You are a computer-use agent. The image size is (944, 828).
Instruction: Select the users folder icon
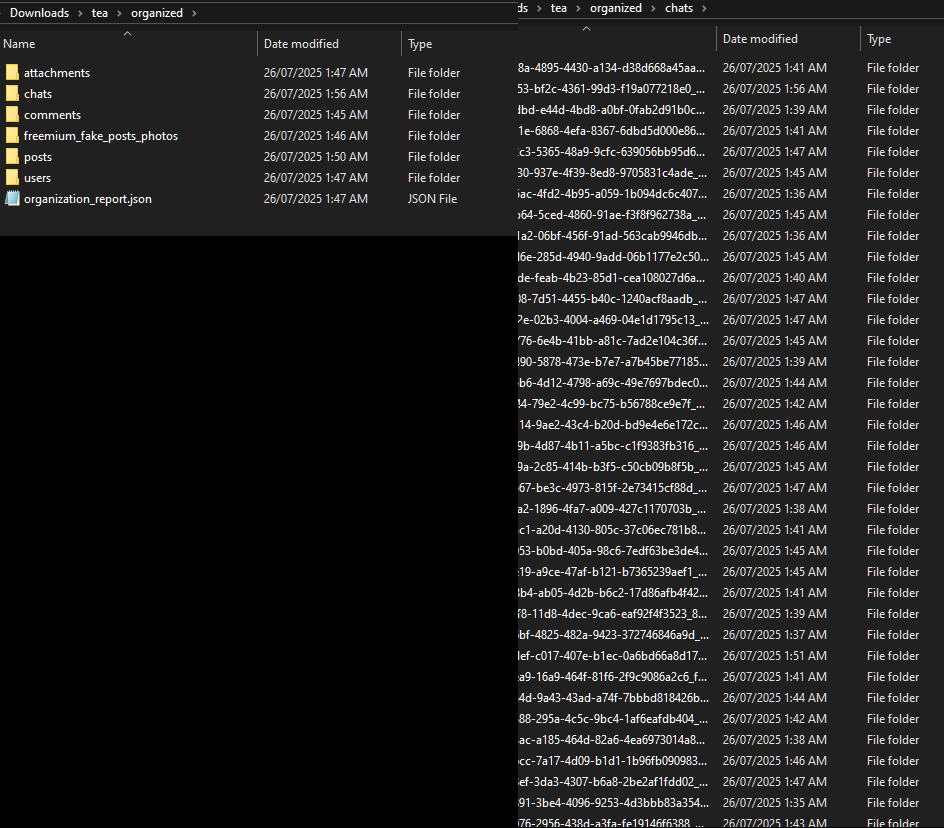[12, 178]
